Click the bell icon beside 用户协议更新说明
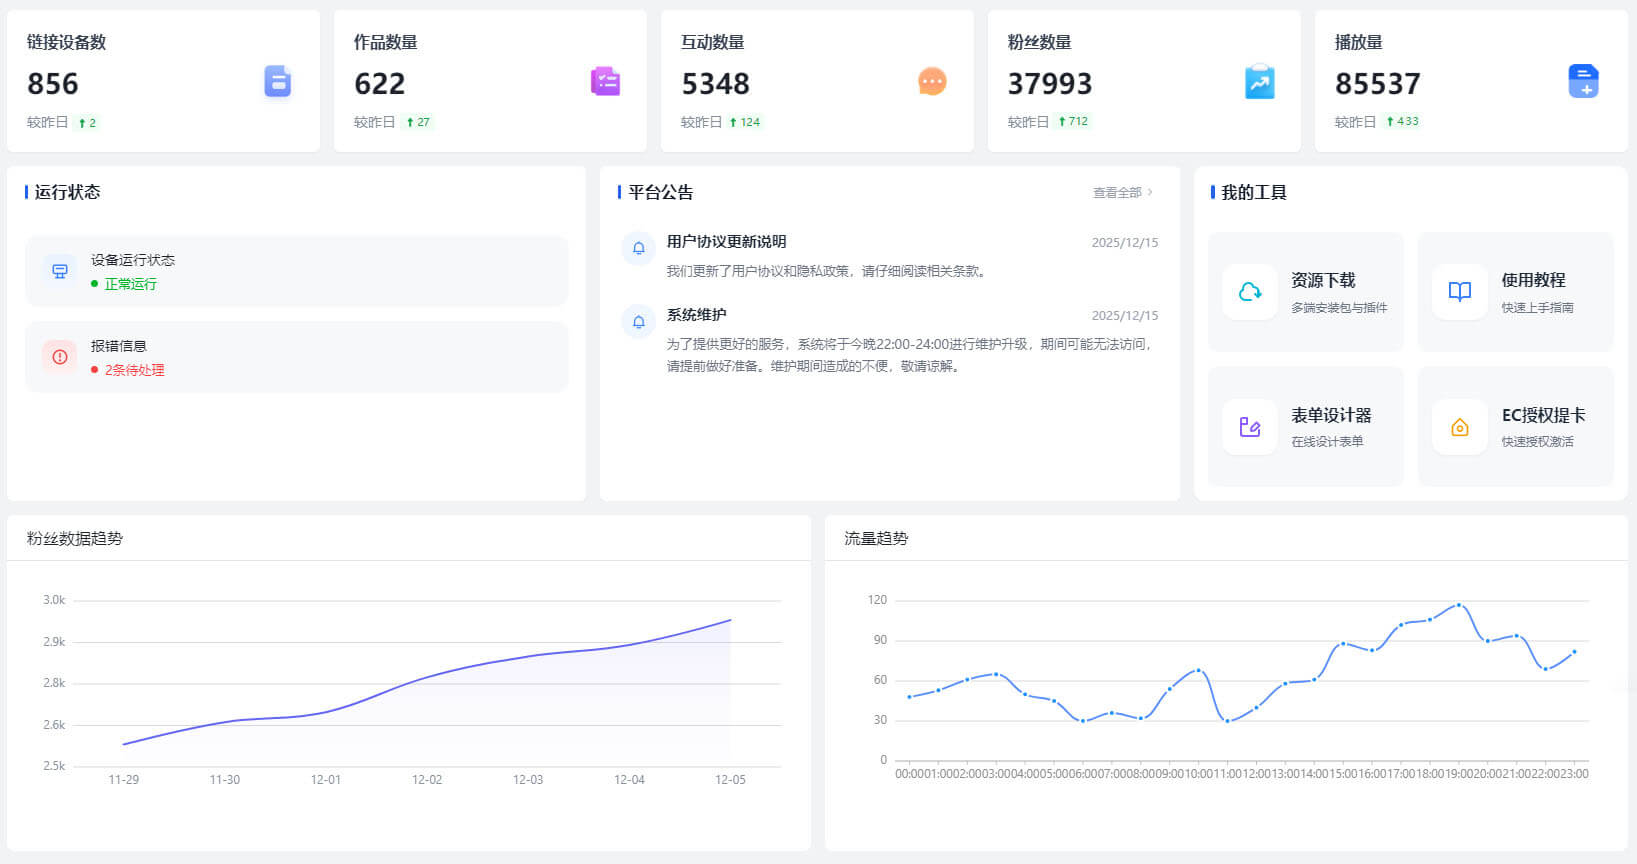Screen dimensions: 1637x864 [639, 248]
